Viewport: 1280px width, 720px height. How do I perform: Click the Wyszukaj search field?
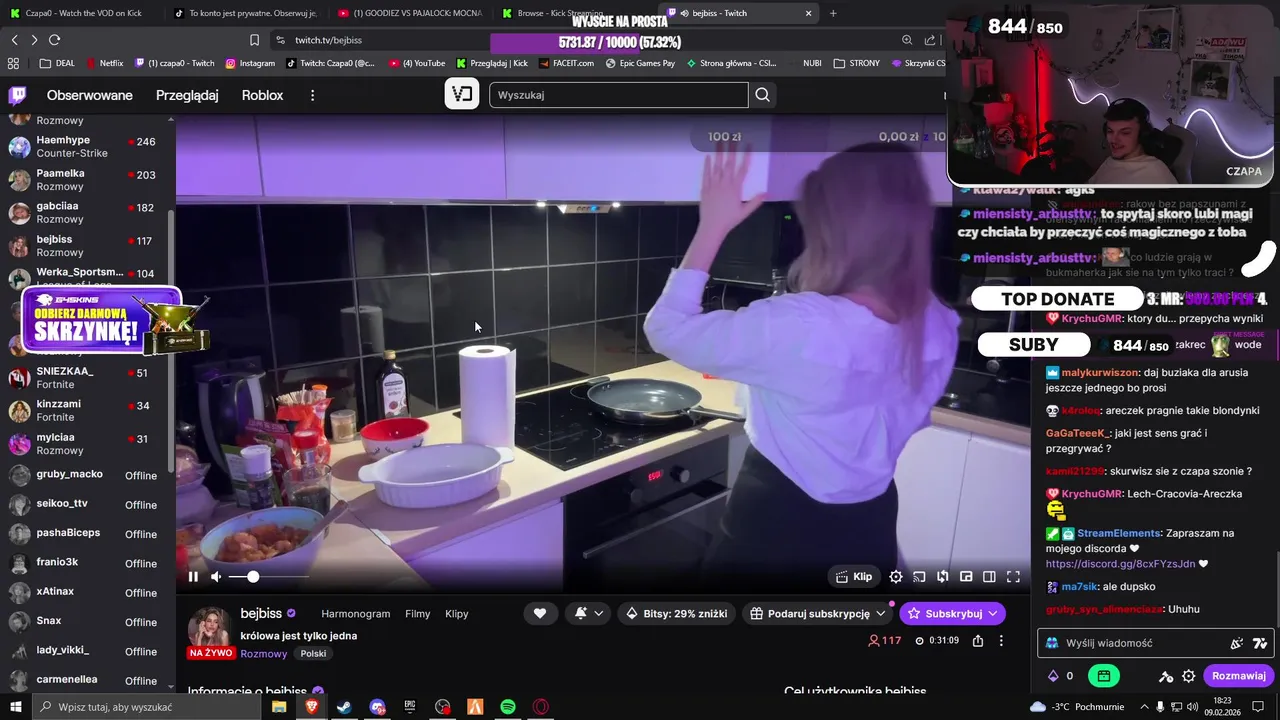tap(618, 95)
